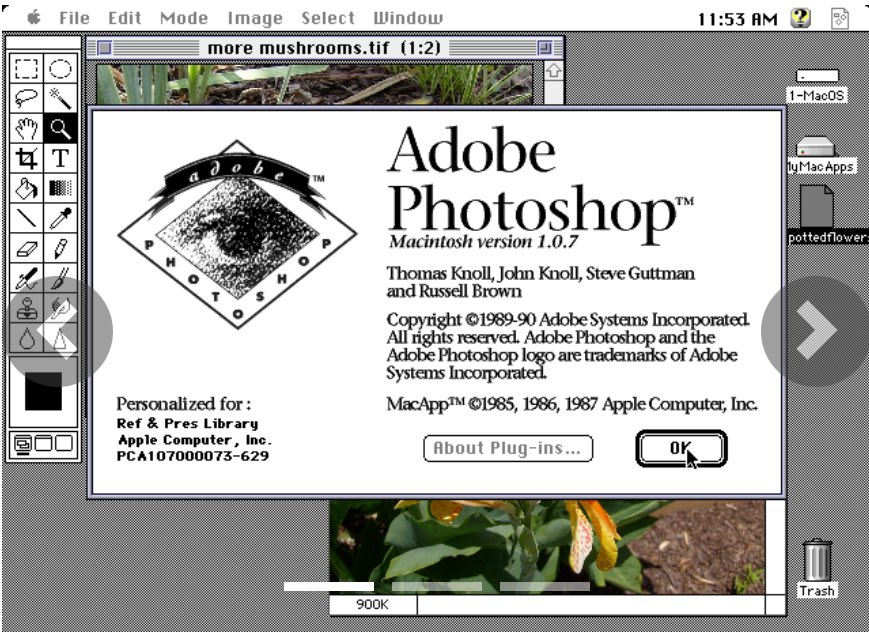Viewport: 869px width, 632px height.
Task: Click the 11:53 AM menu bar clock
Action: pyautogui.click(x=738, y=19)
